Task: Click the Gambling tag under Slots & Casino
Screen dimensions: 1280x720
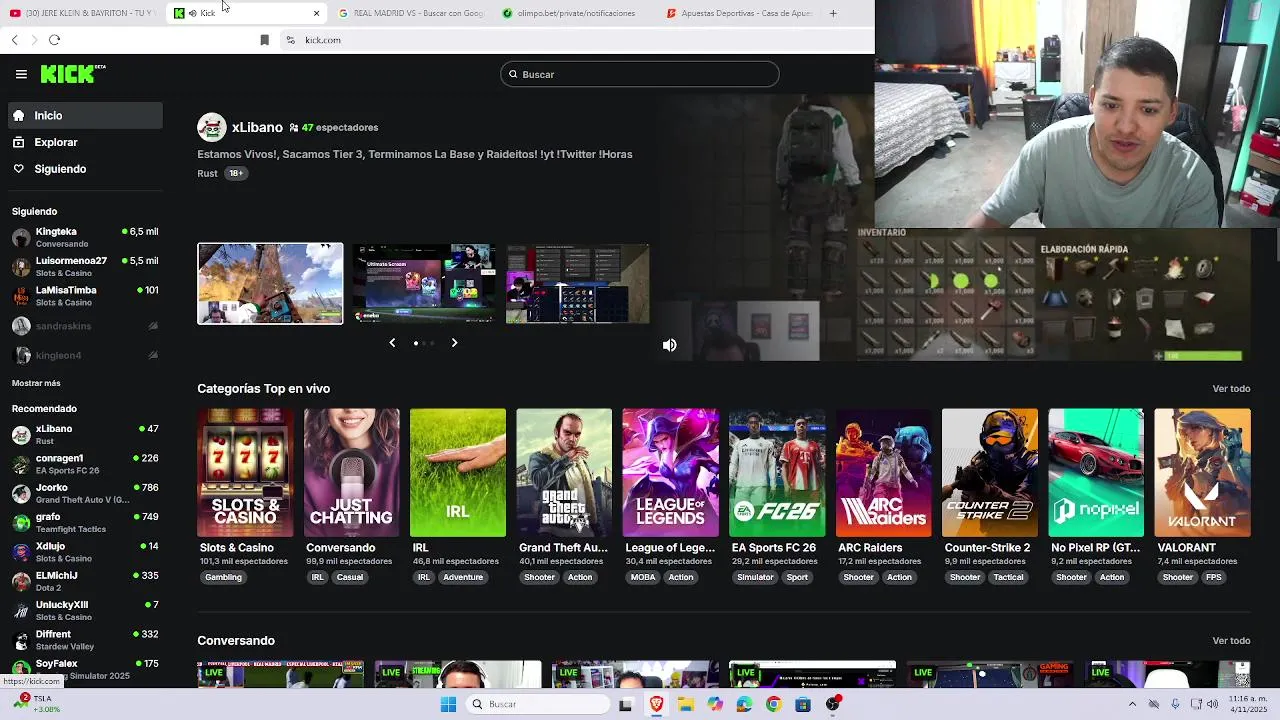Action: pos(223,577)
